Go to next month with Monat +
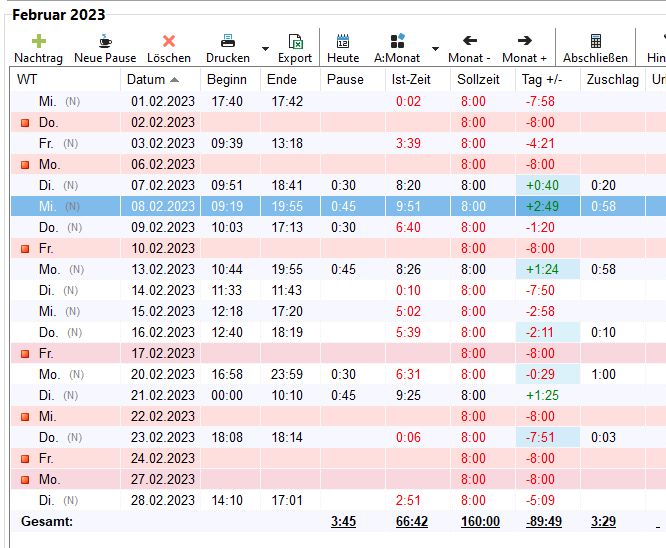This screenshot has width=666, height=548. coord(524,42)
